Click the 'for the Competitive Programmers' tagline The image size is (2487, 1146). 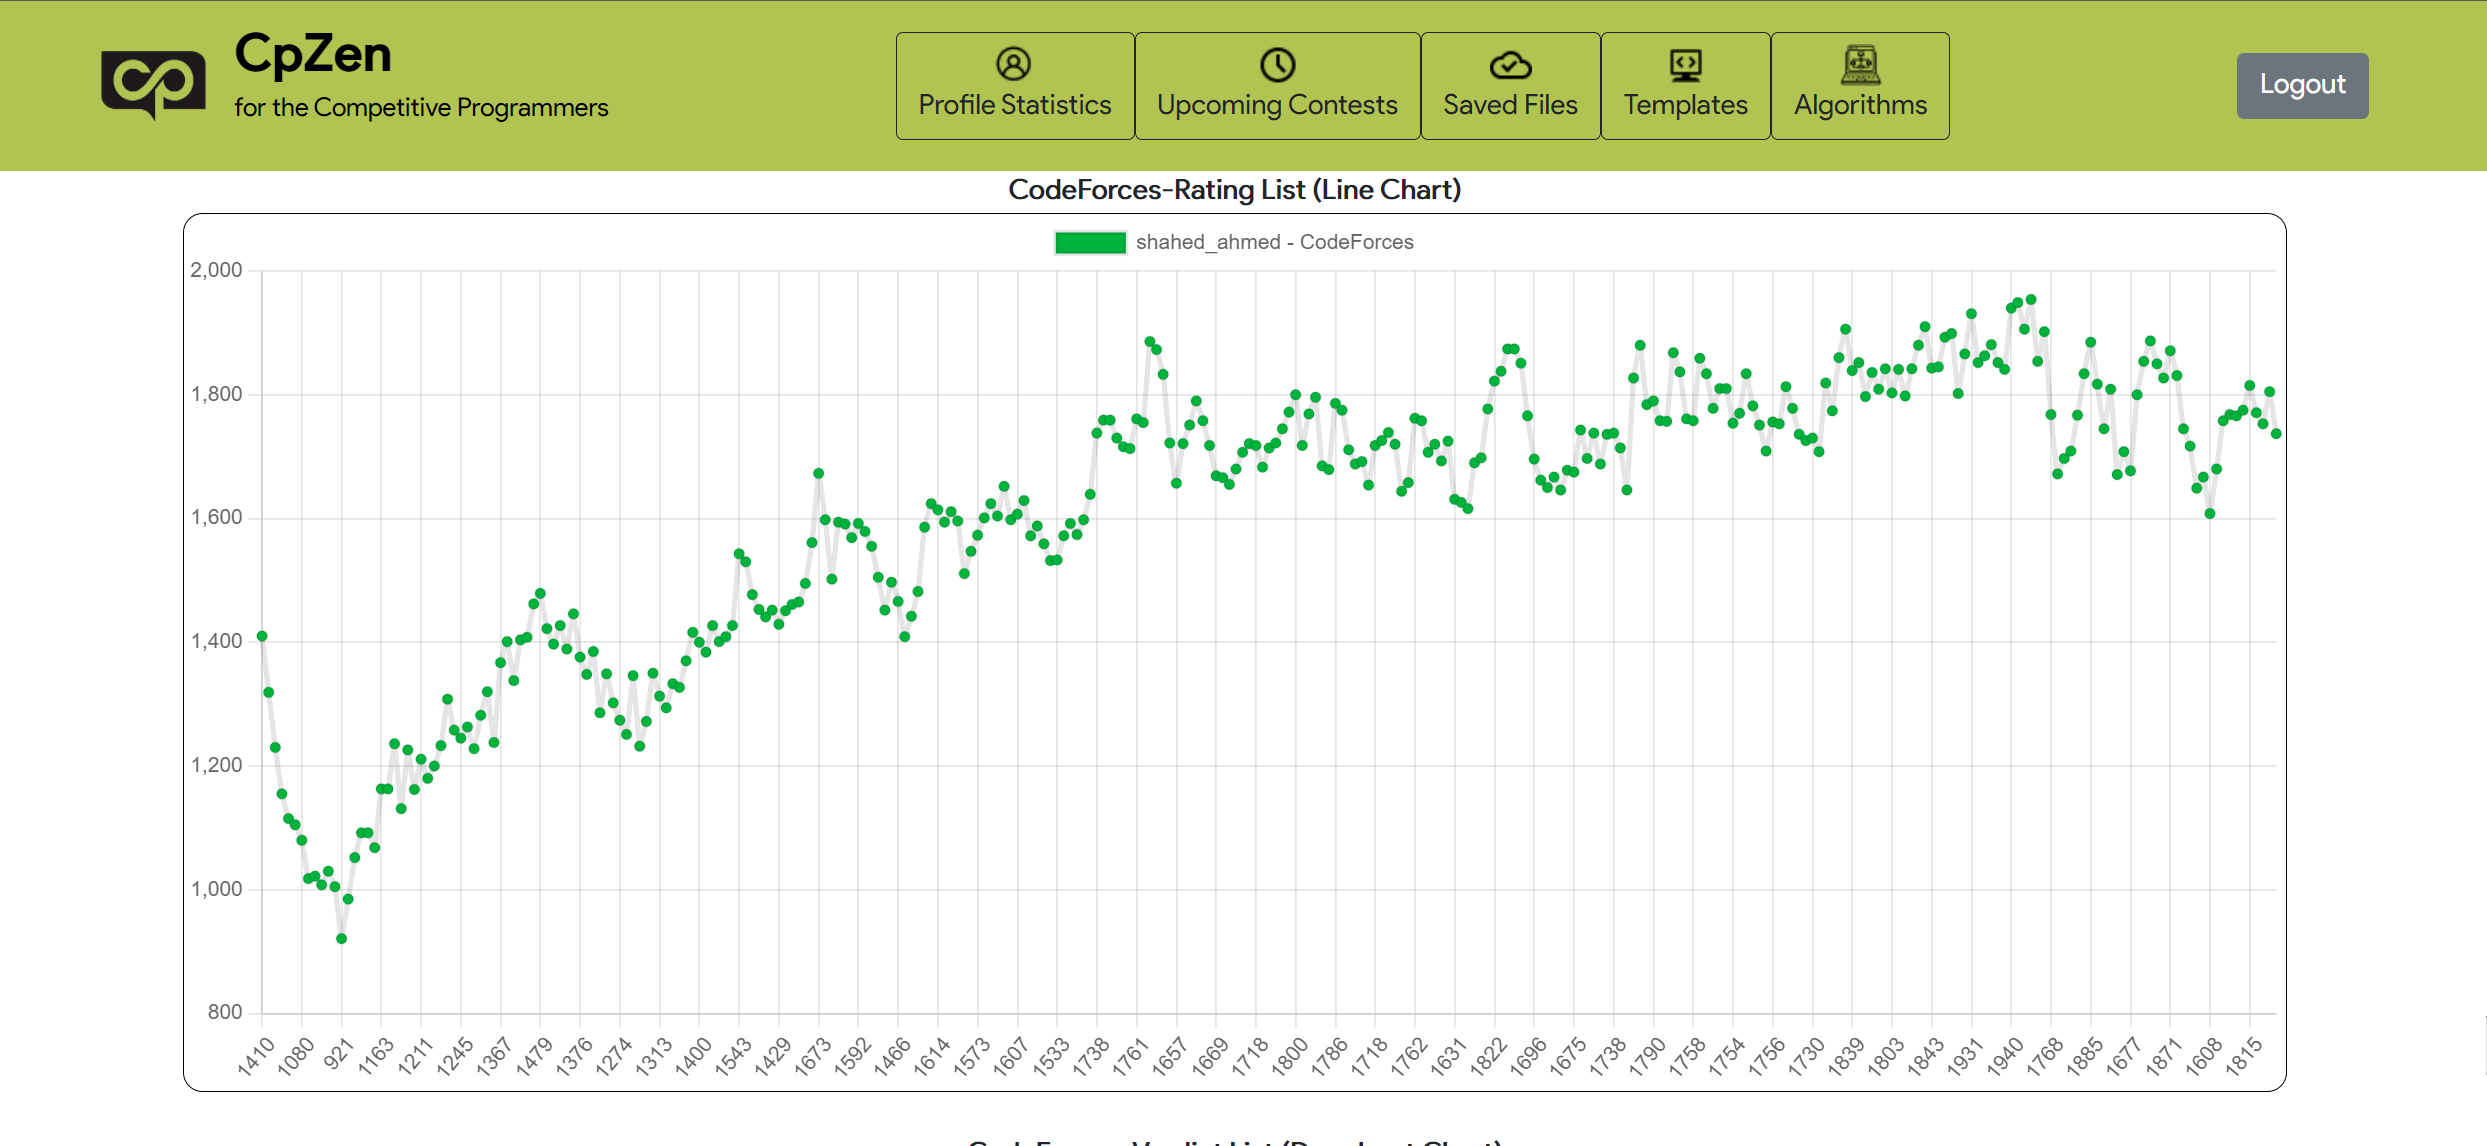(x=421, y=108)
